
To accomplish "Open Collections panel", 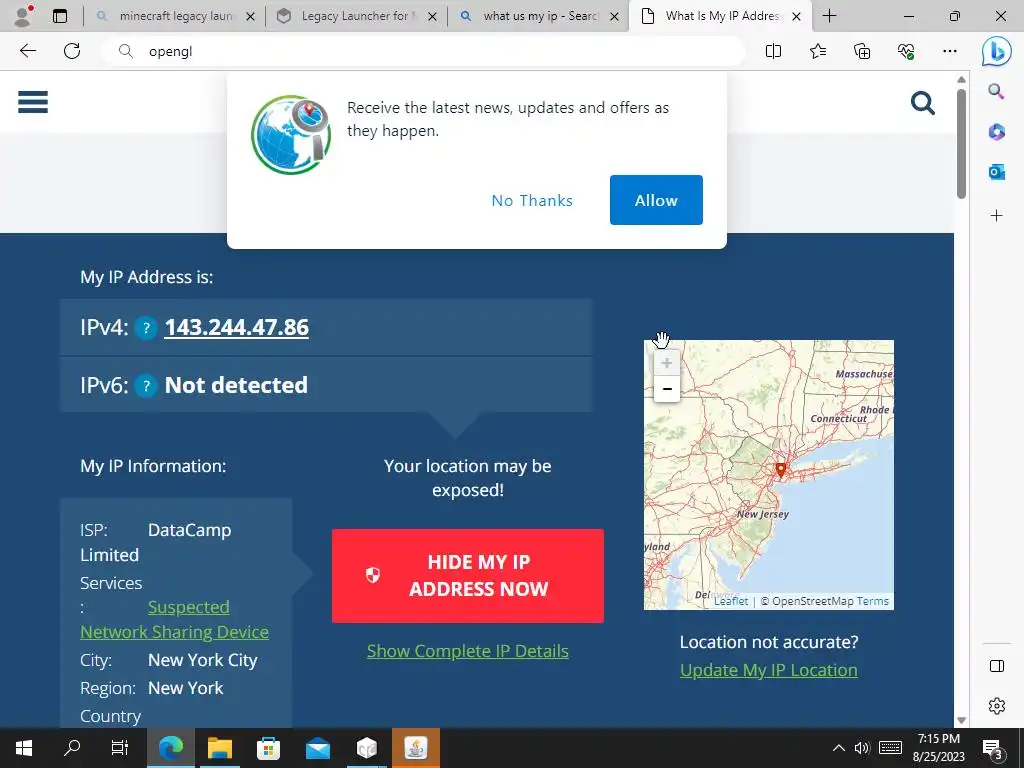I will coord(862,51).
